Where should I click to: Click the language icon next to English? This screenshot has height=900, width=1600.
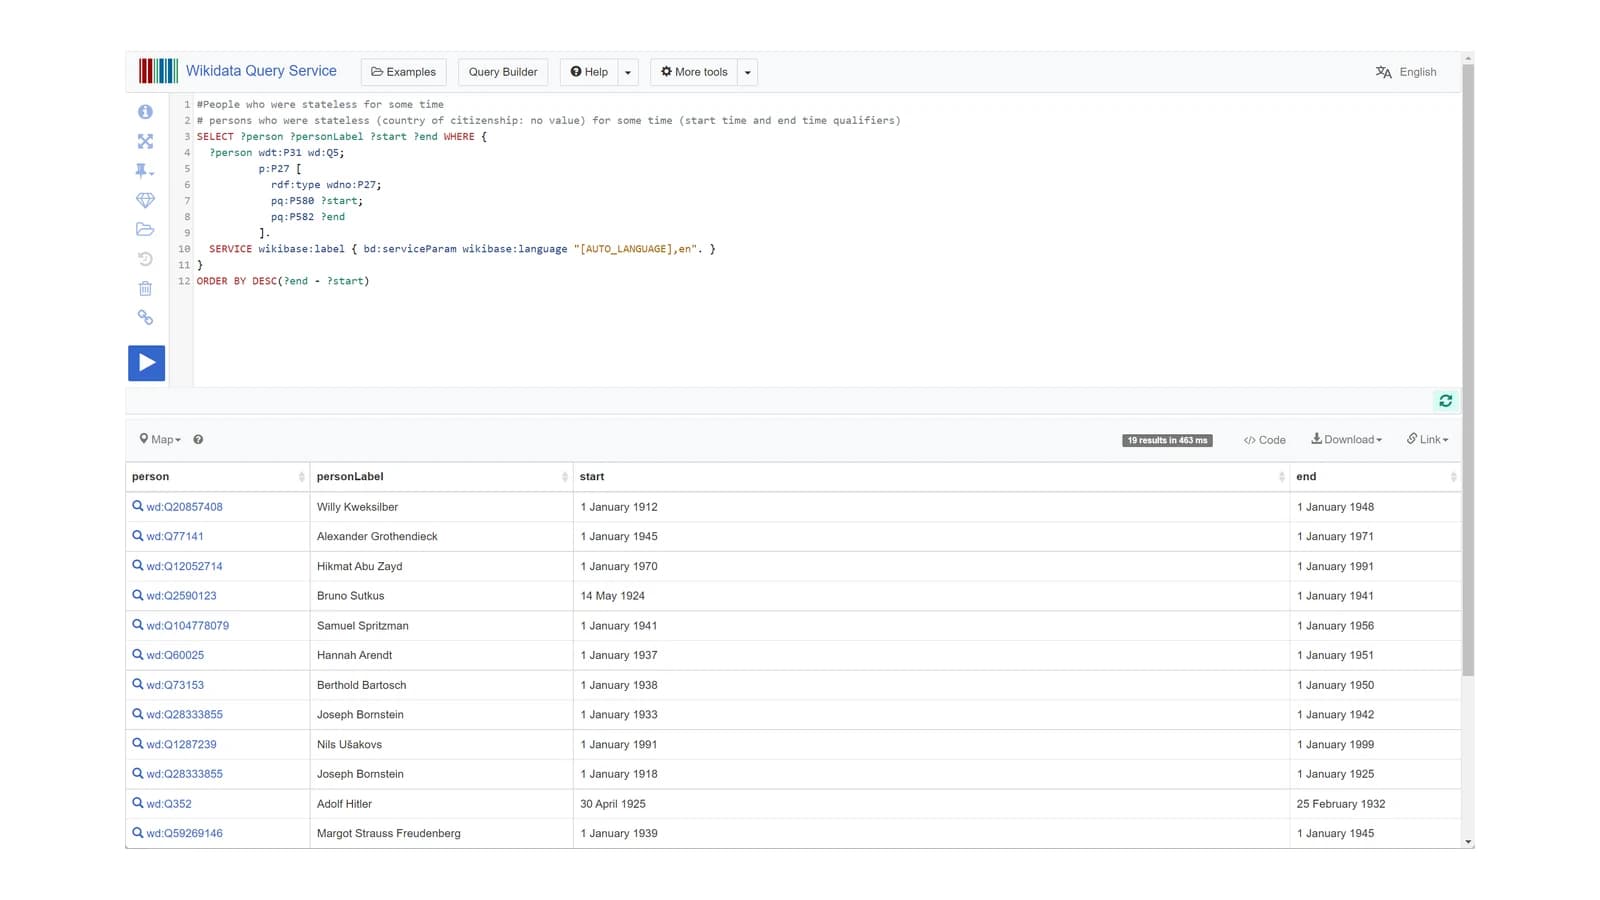1383,72
